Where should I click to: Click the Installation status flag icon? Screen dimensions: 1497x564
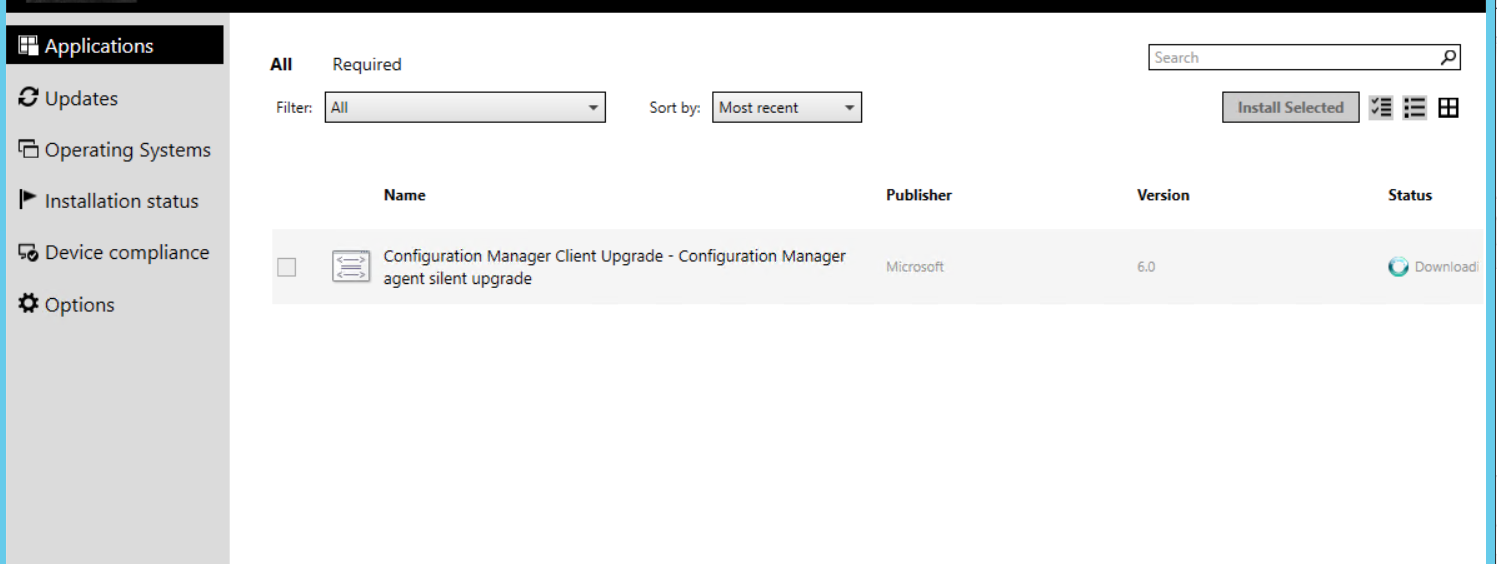coord(28,201)
